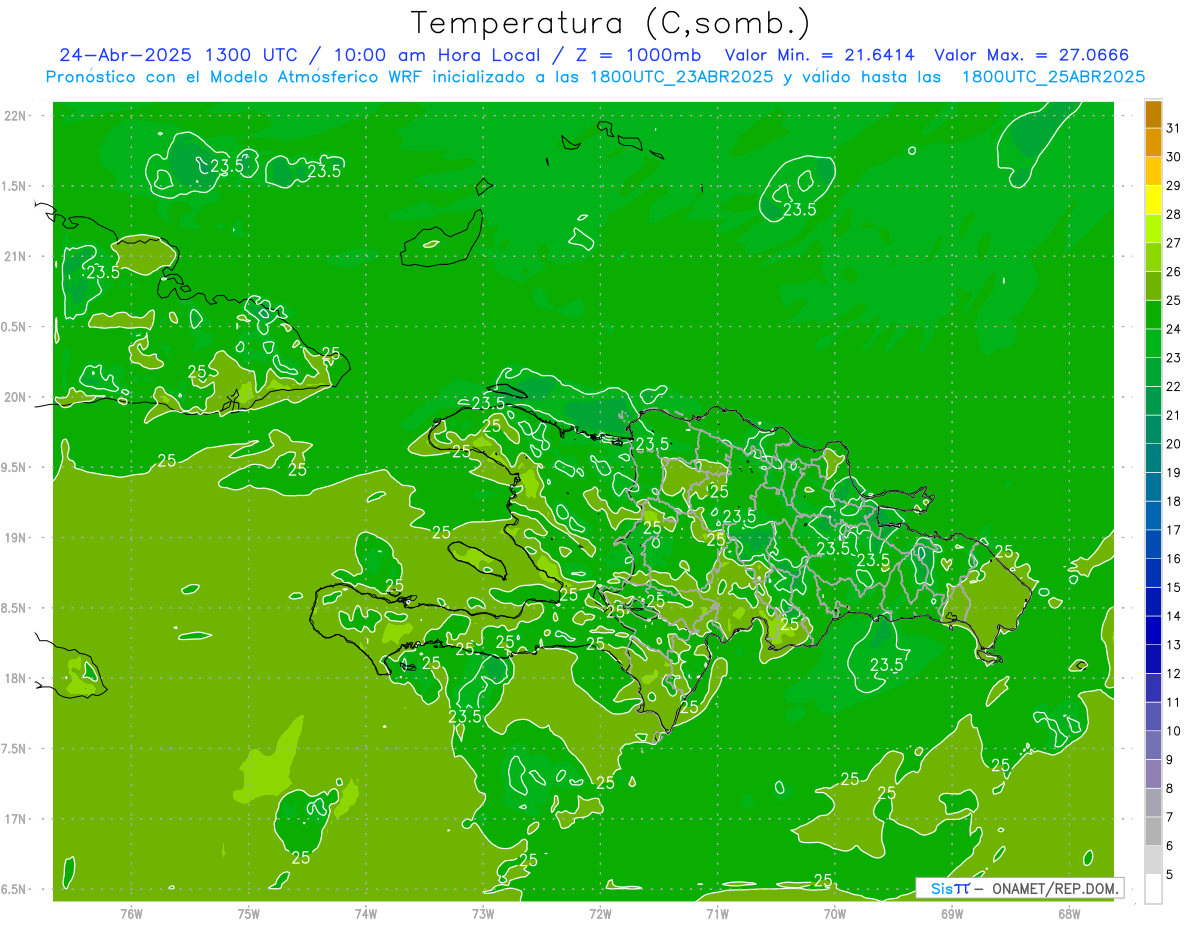
Task: Click the "73W" longitude axis label
Action: 483,914
